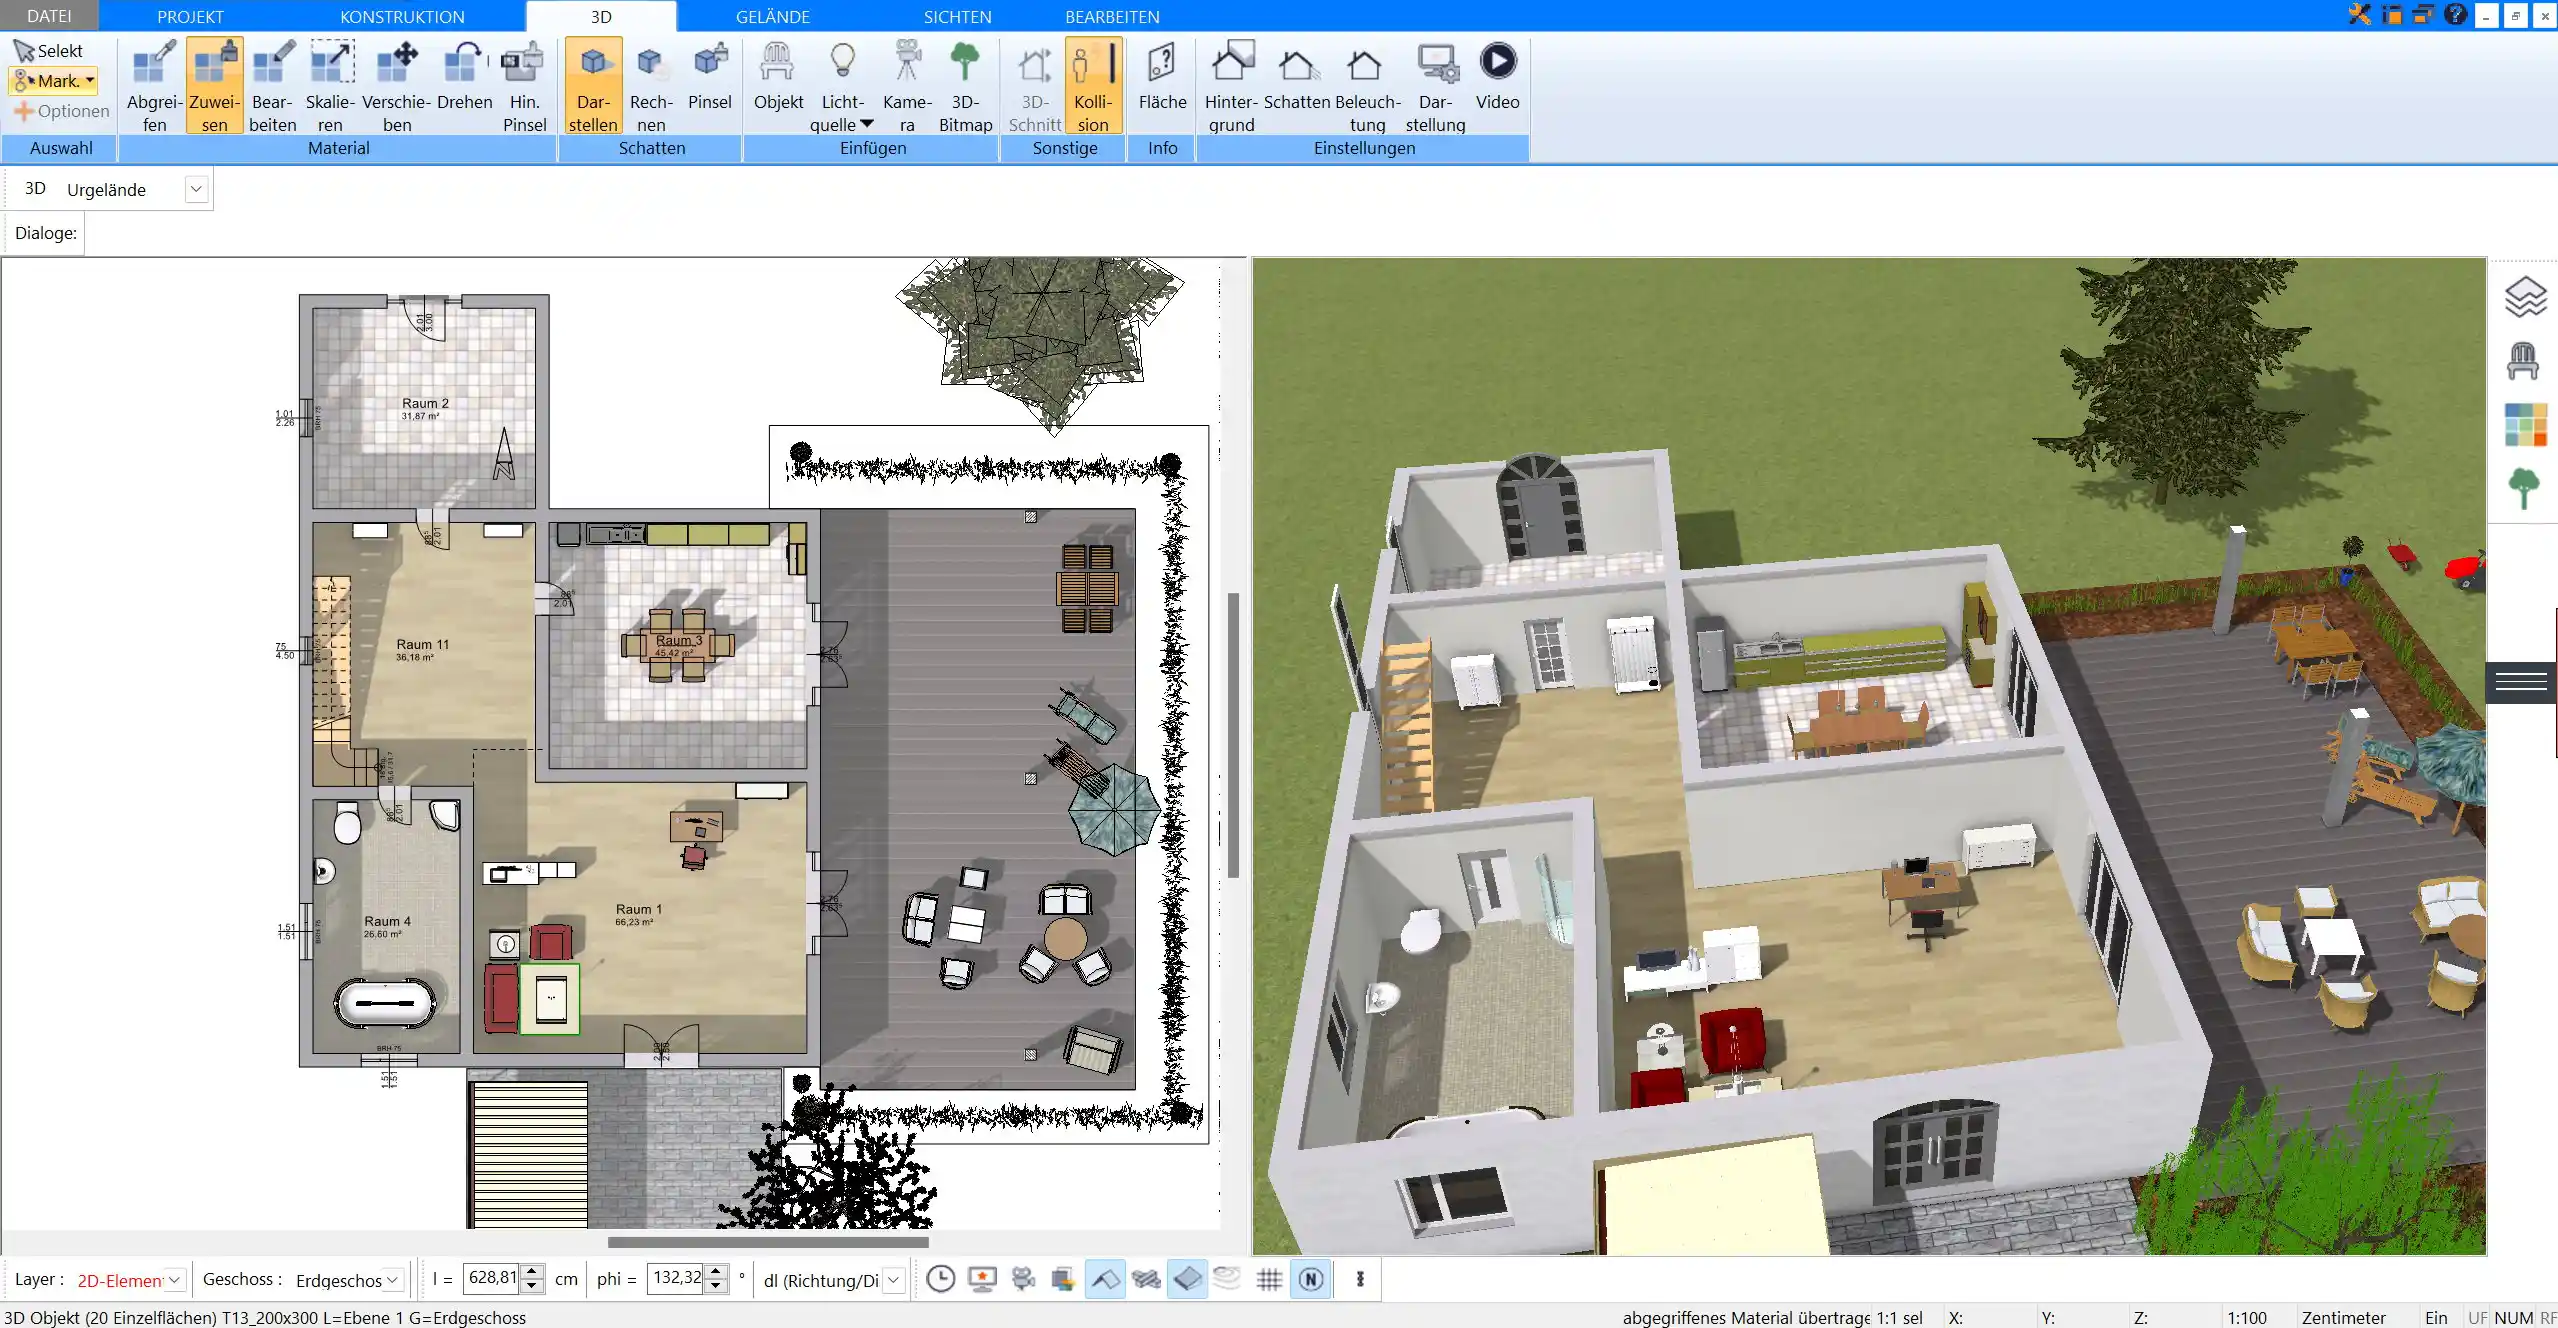Toggle the North indicator (N) in status bar

coord(1311,1277)
